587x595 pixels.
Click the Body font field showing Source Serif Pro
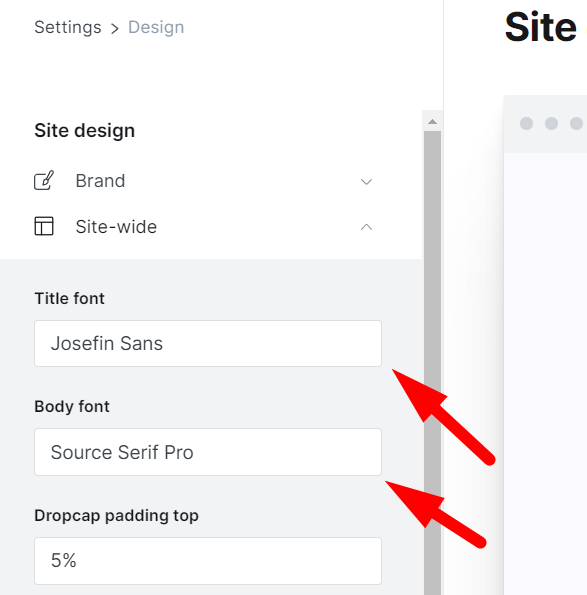click(208, 452)
